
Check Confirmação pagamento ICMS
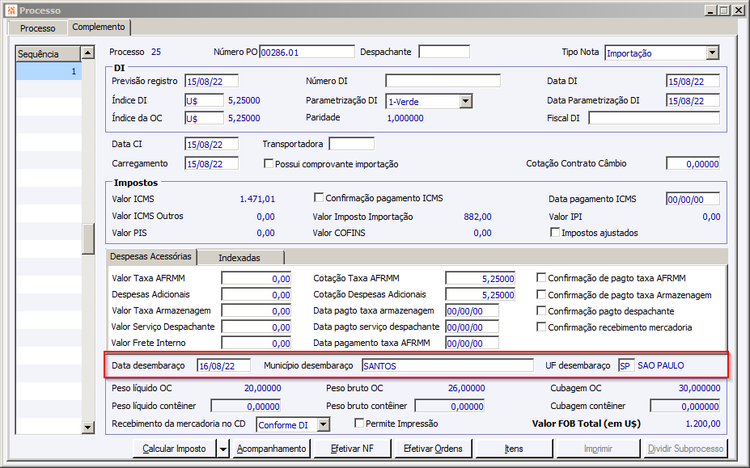319,198
